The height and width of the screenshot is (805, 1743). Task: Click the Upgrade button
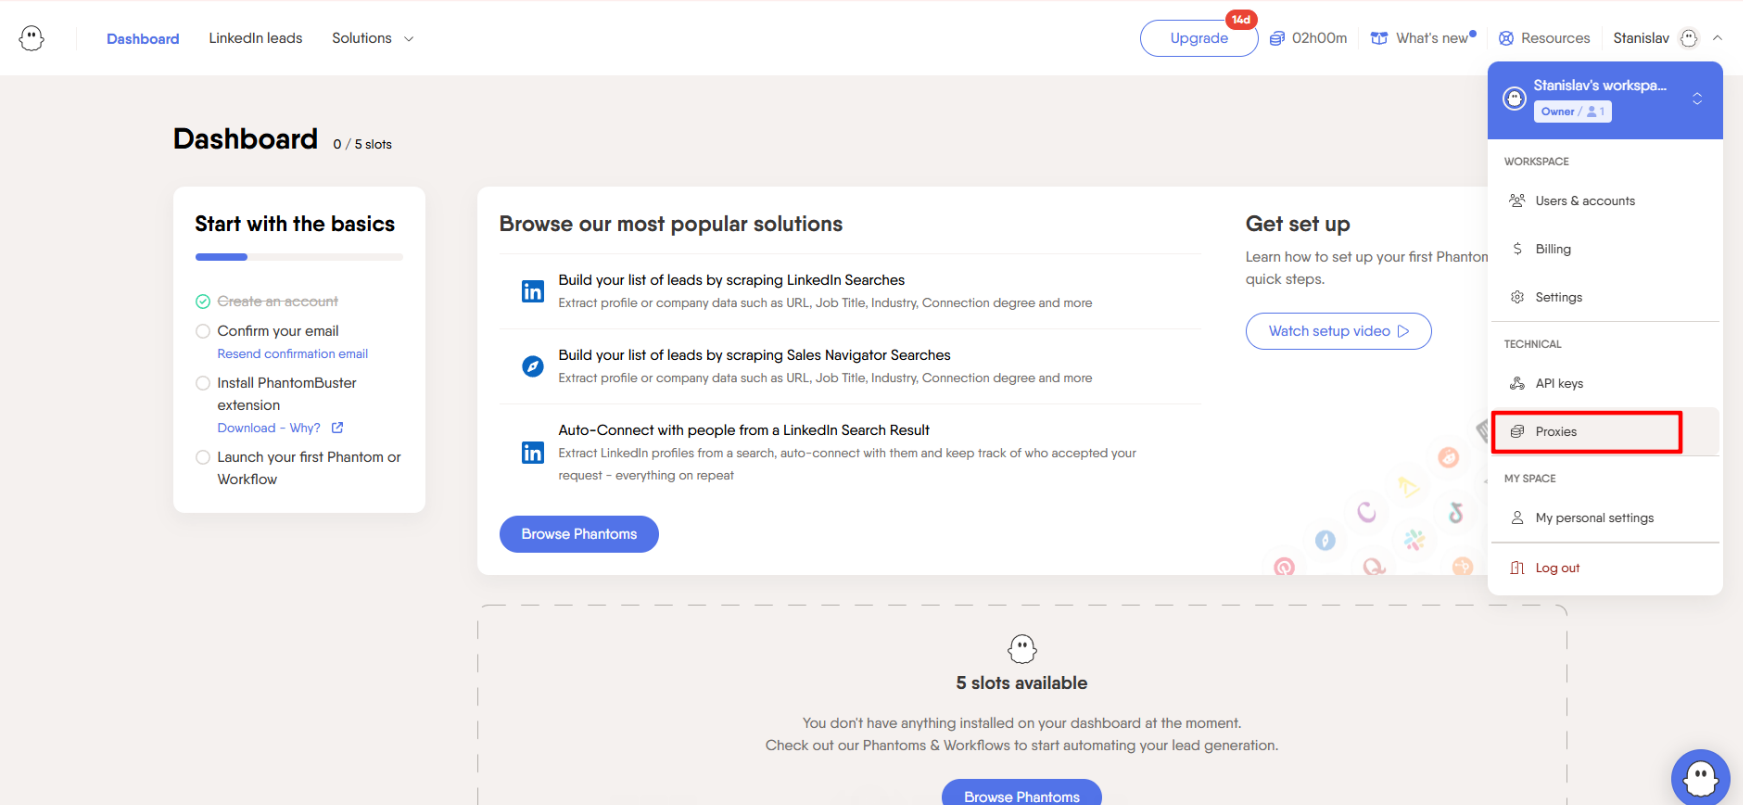point(1198,38)
